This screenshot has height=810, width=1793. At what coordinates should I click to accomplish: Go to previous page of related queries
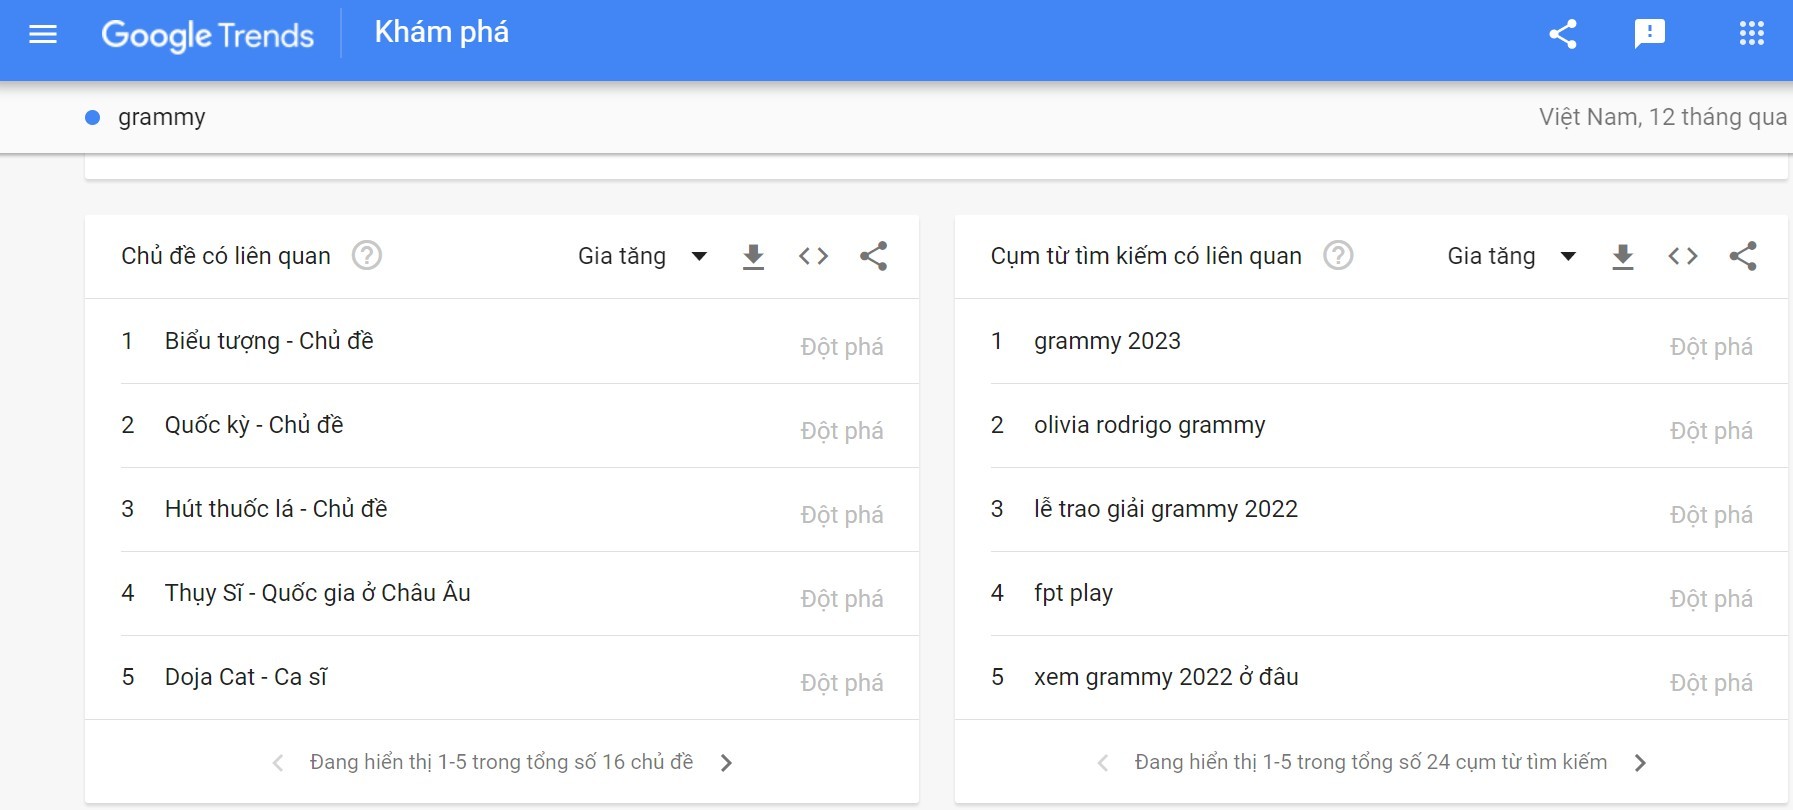click(1103, 763)
